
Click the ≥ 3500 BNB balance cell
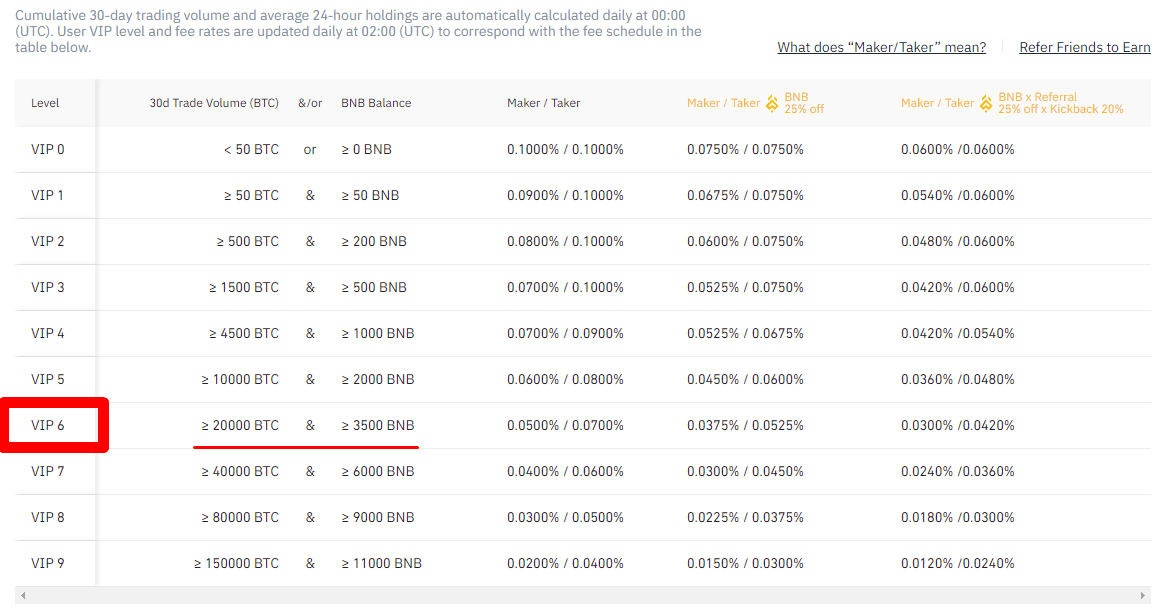(378, 425)
